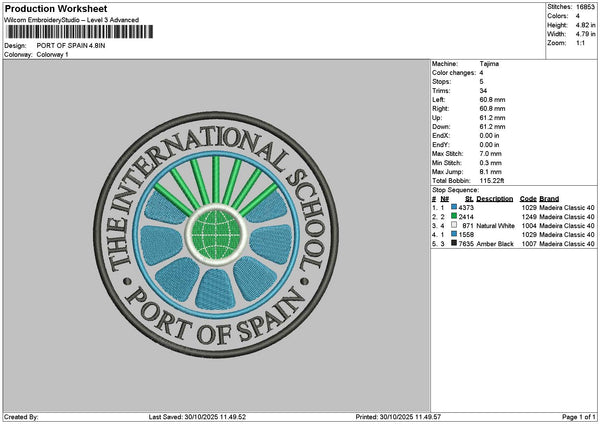Select the Right value '60.8 mm'
The width and height of the screenshot is (600, 424).
coord(492,109)
